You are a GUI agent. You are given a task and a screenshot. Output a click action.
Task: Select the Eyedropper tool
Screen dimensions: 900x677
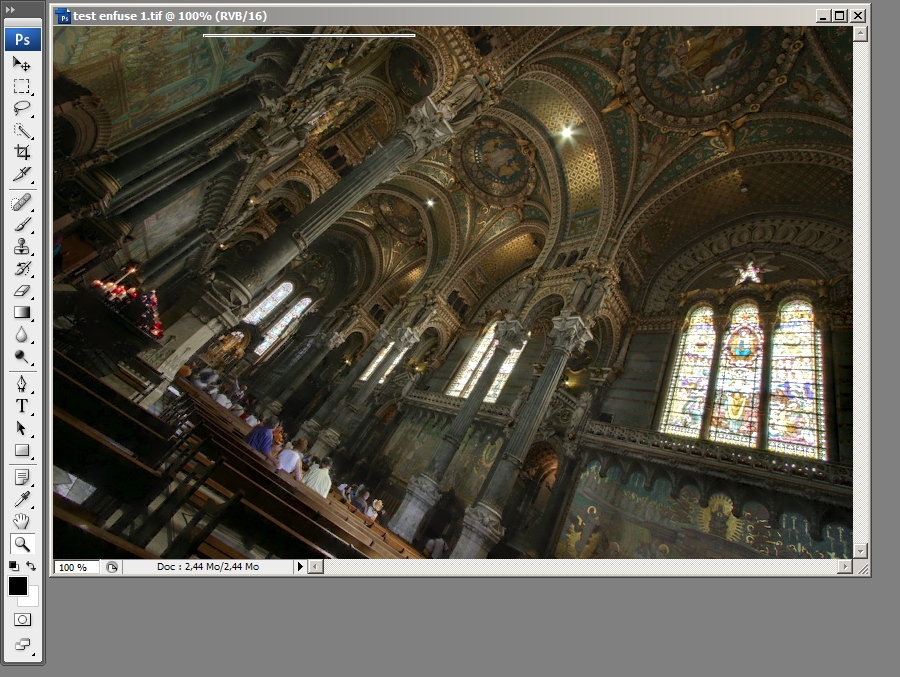(22, 499)
